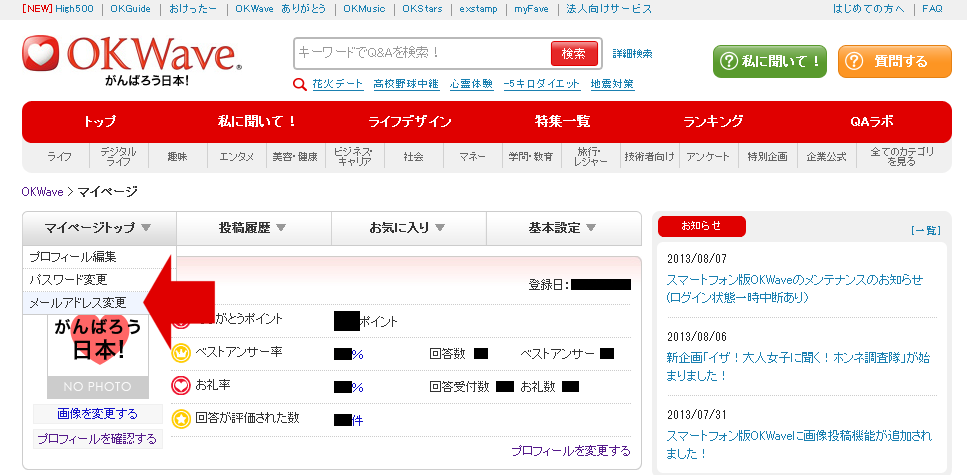The height and width of the screenshot is (475, 967).
Task: Open the トップ navigation tab
Action: pos(99,122)
